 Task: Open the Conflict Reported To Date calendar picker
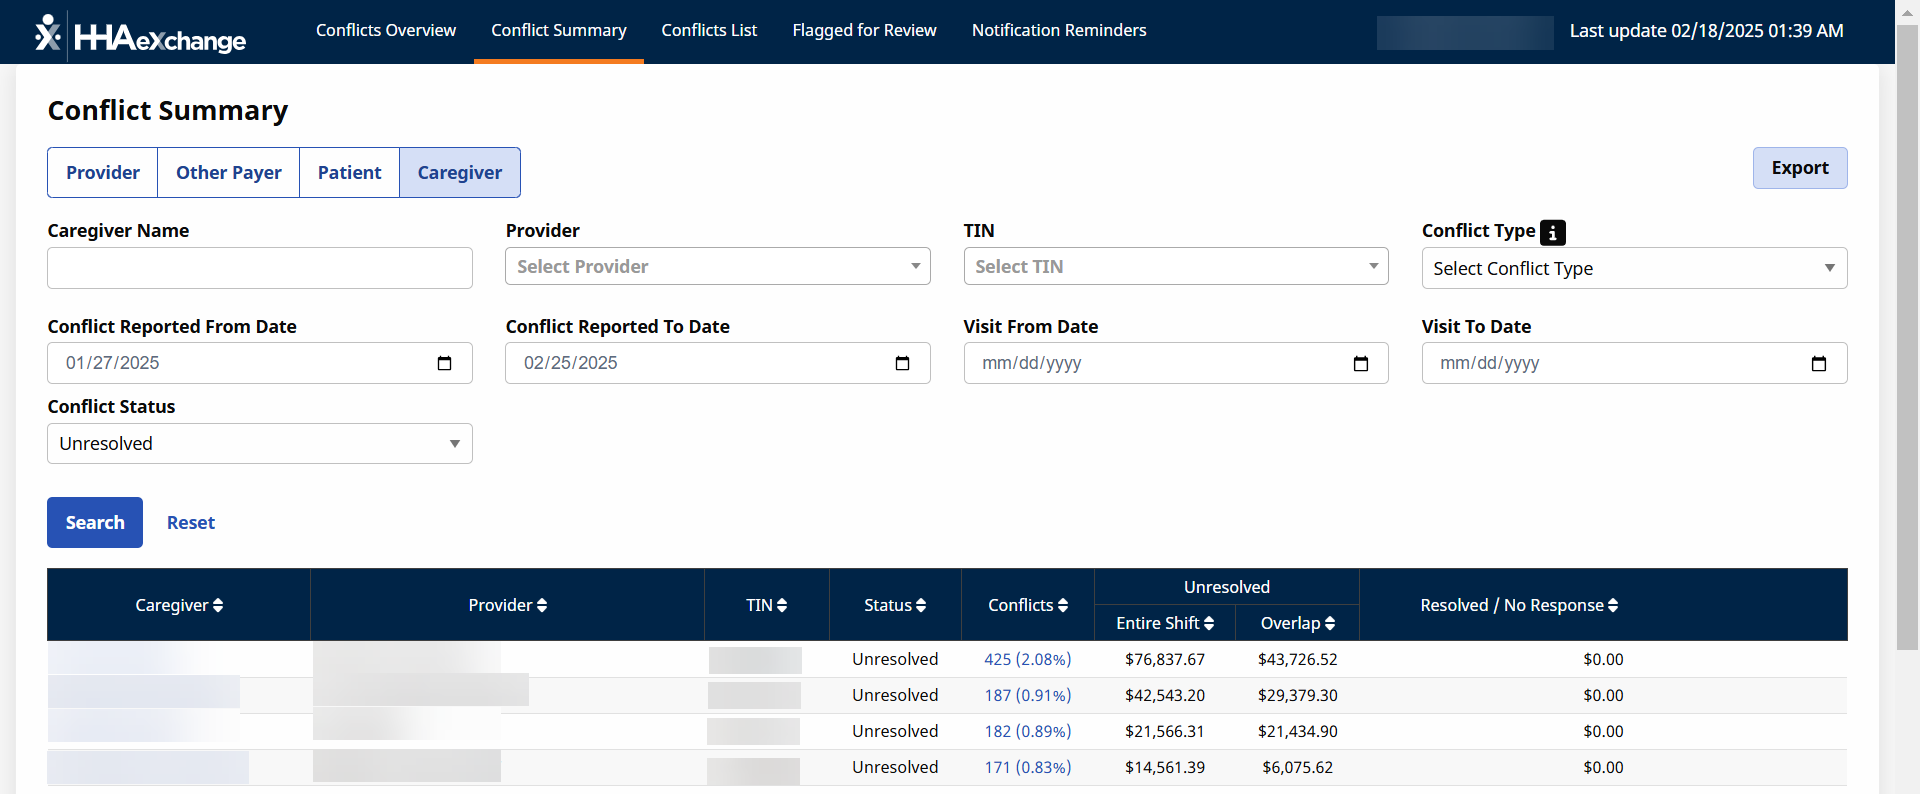click(x=902, y=363)
